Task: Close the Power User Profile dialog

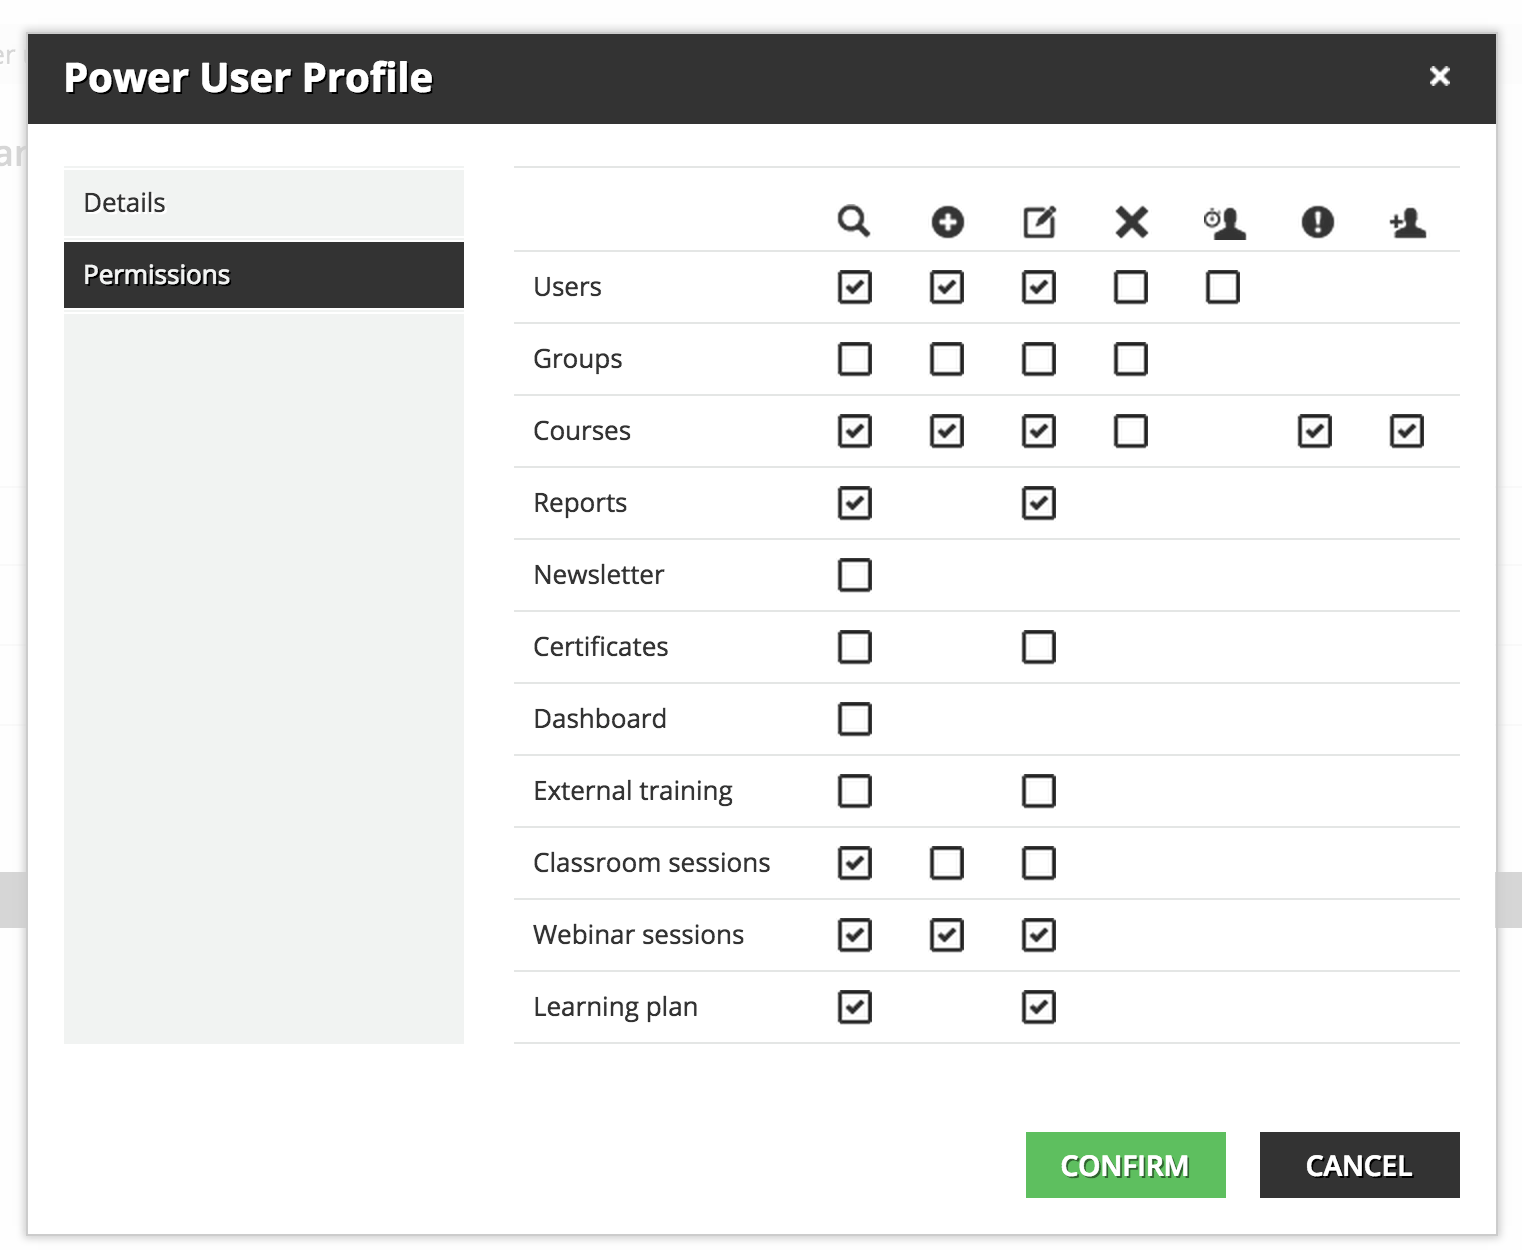Action: 1439,76
